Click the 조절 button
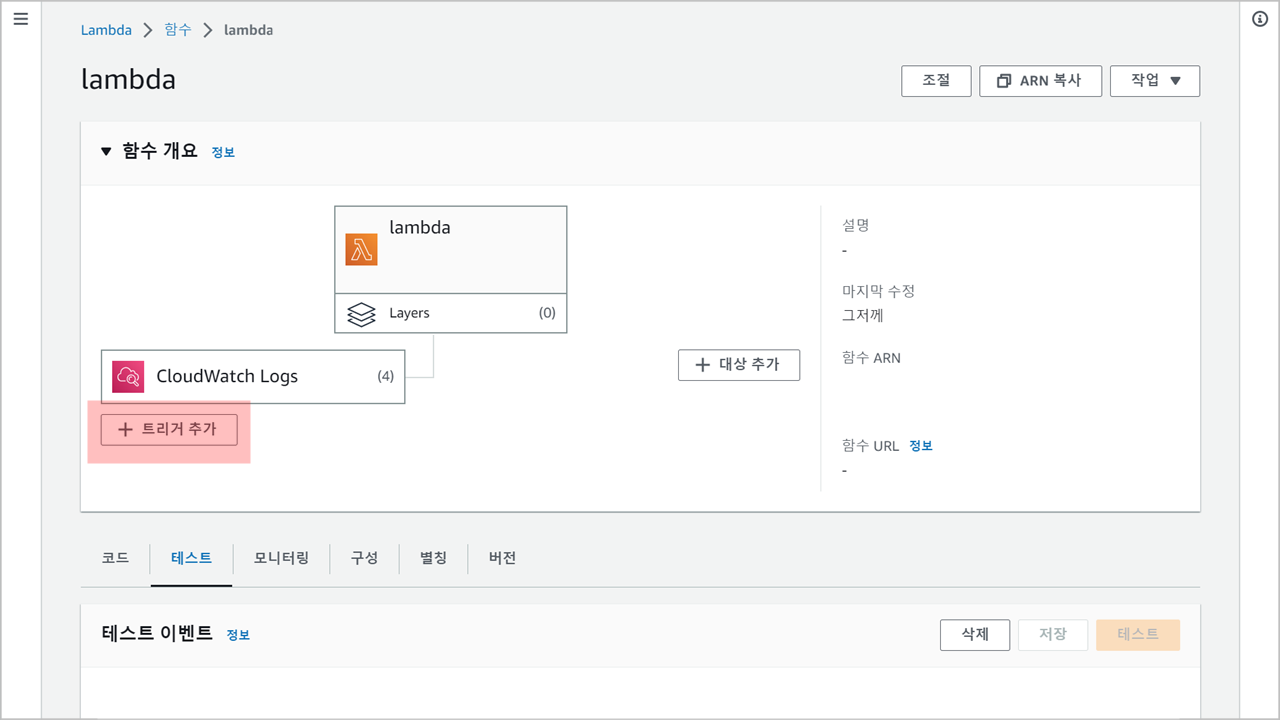This screenshot has height=720, width=1280. tap(936, 81)
